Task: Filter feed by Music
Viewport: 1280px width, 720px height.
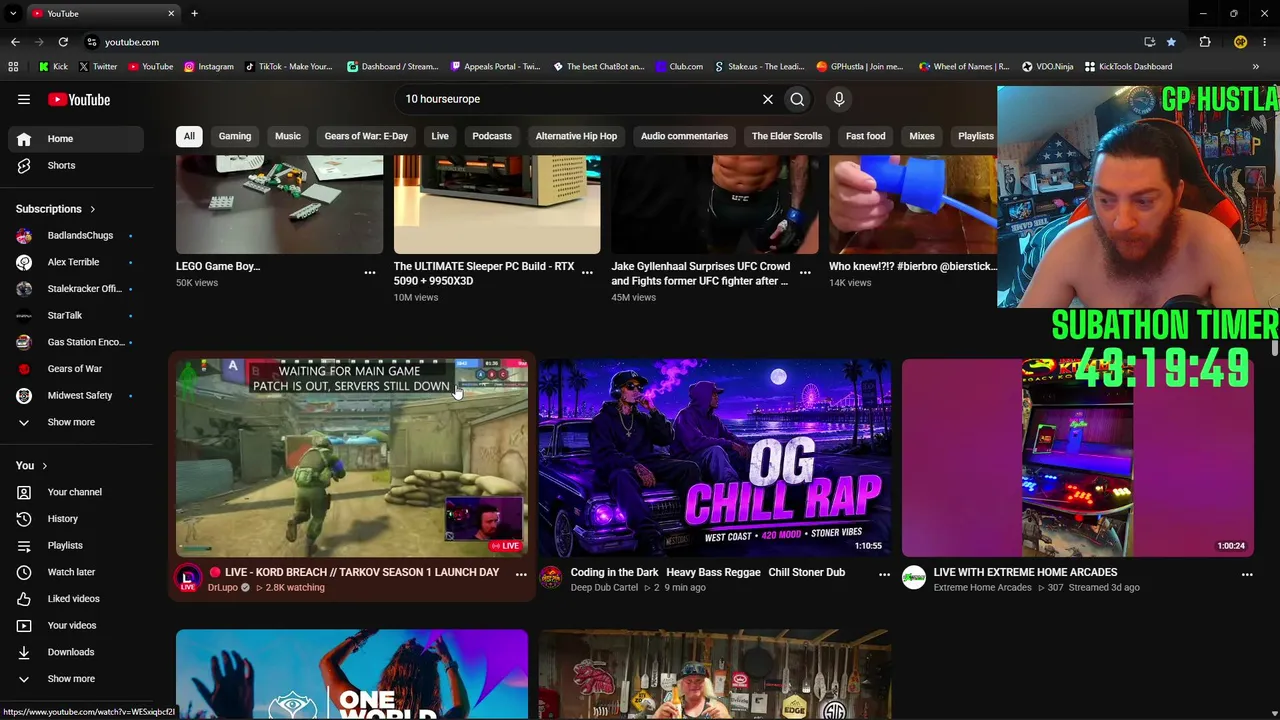Action: tap(288, 136)
